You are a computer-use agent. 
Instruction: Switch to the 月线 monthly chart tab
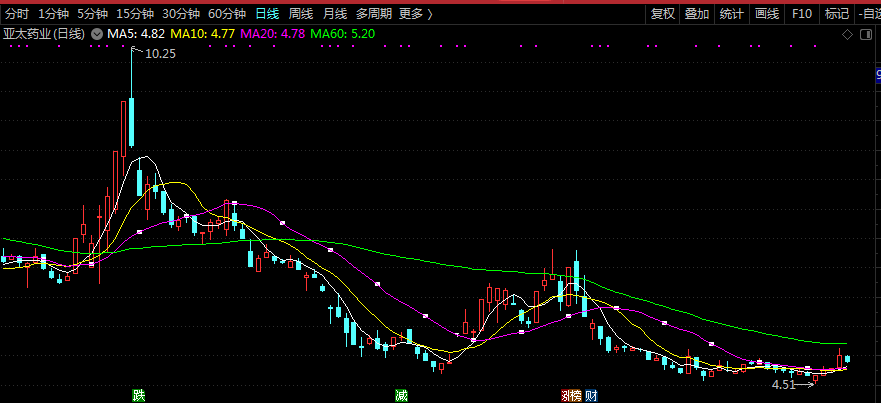[335, 14]
